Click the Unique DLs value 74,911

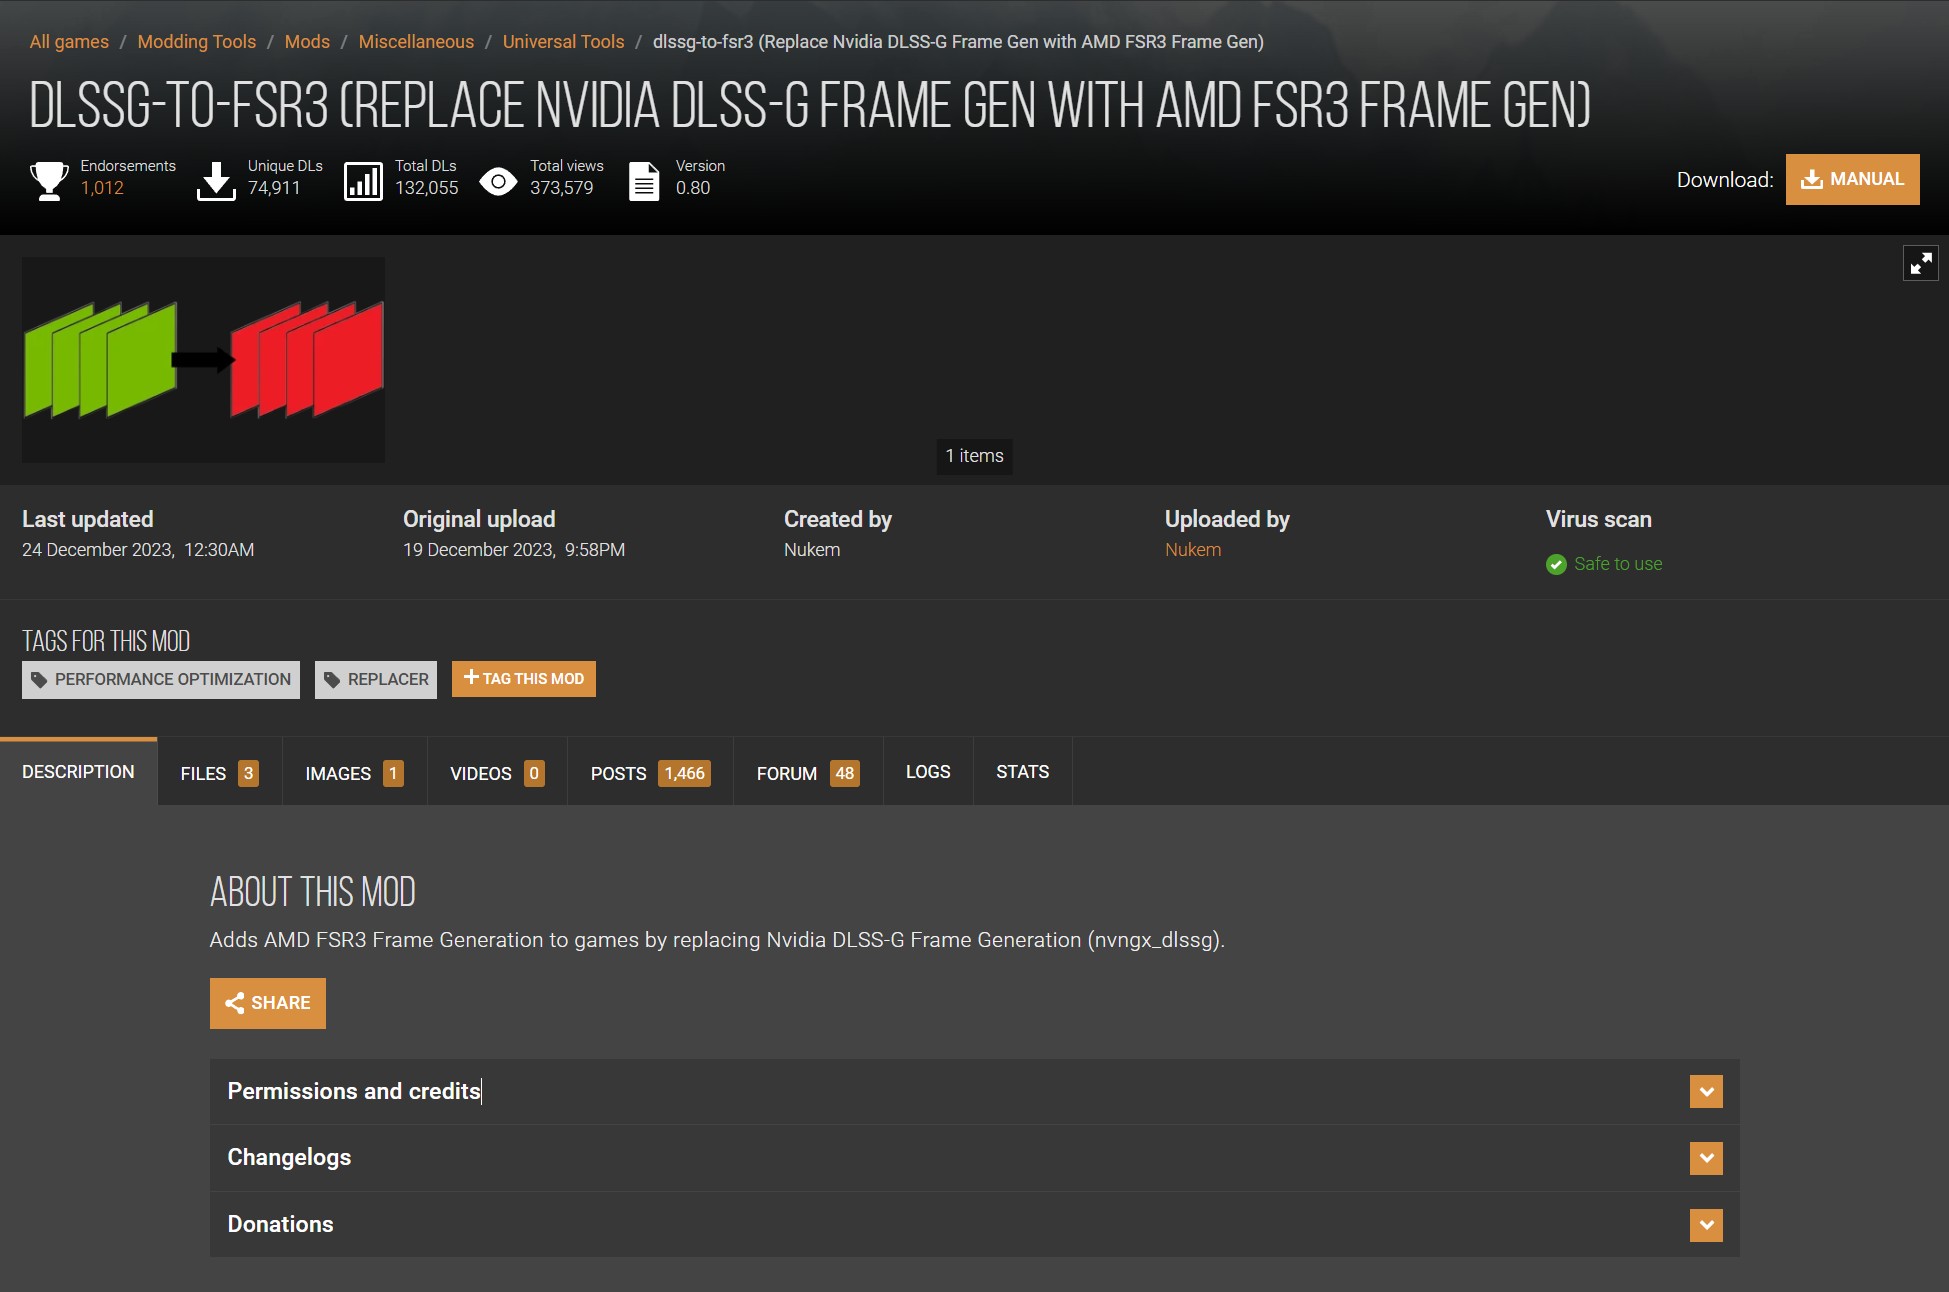(274, 188)
